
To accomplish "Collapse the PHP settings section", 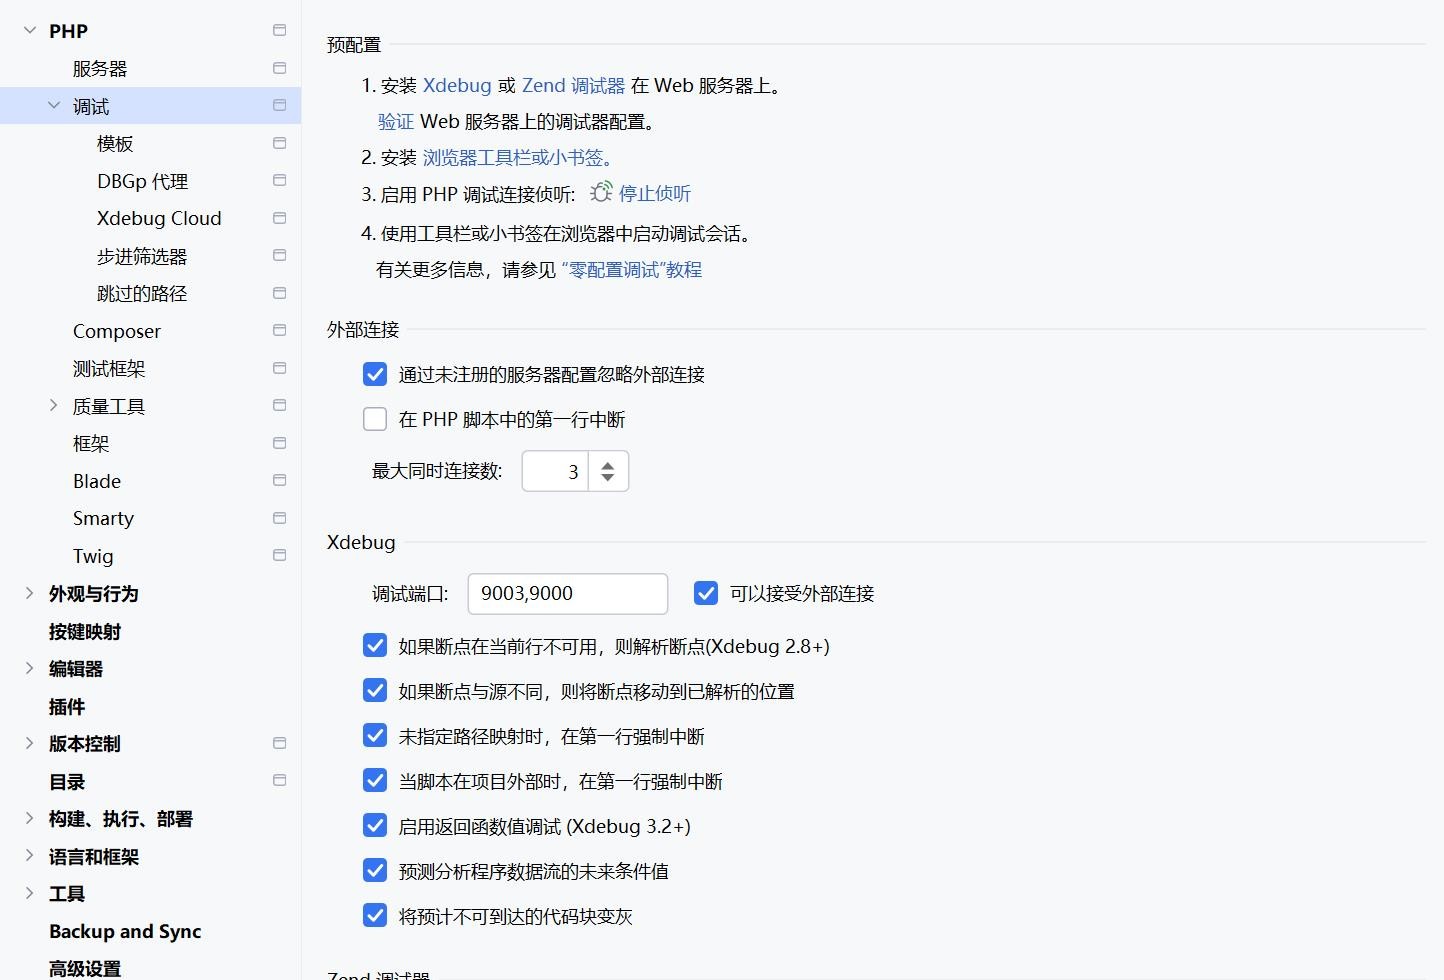I will coord(30,31).
